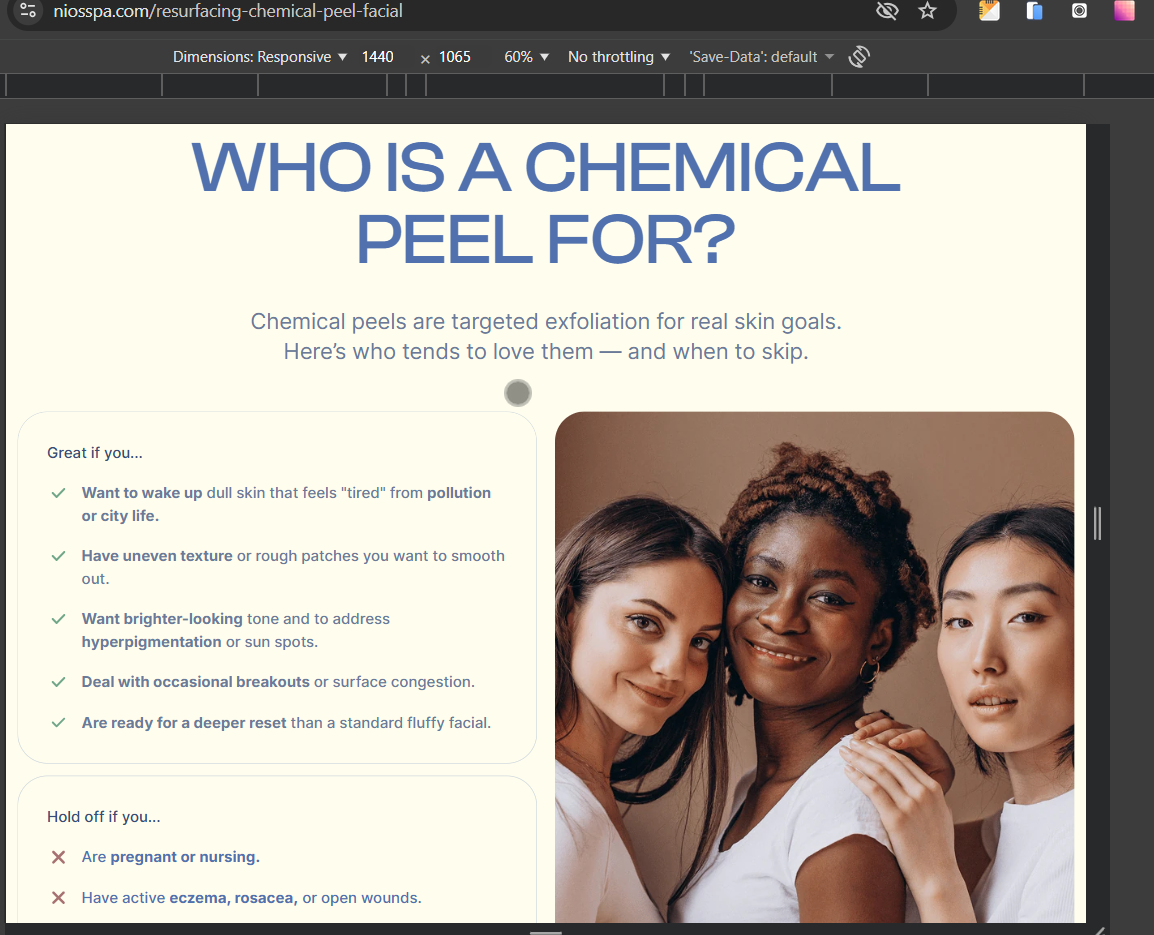Viewport: 1154px width, 935px height.
Task: Open the No throttling dropdown
Action: pos(618,57)
